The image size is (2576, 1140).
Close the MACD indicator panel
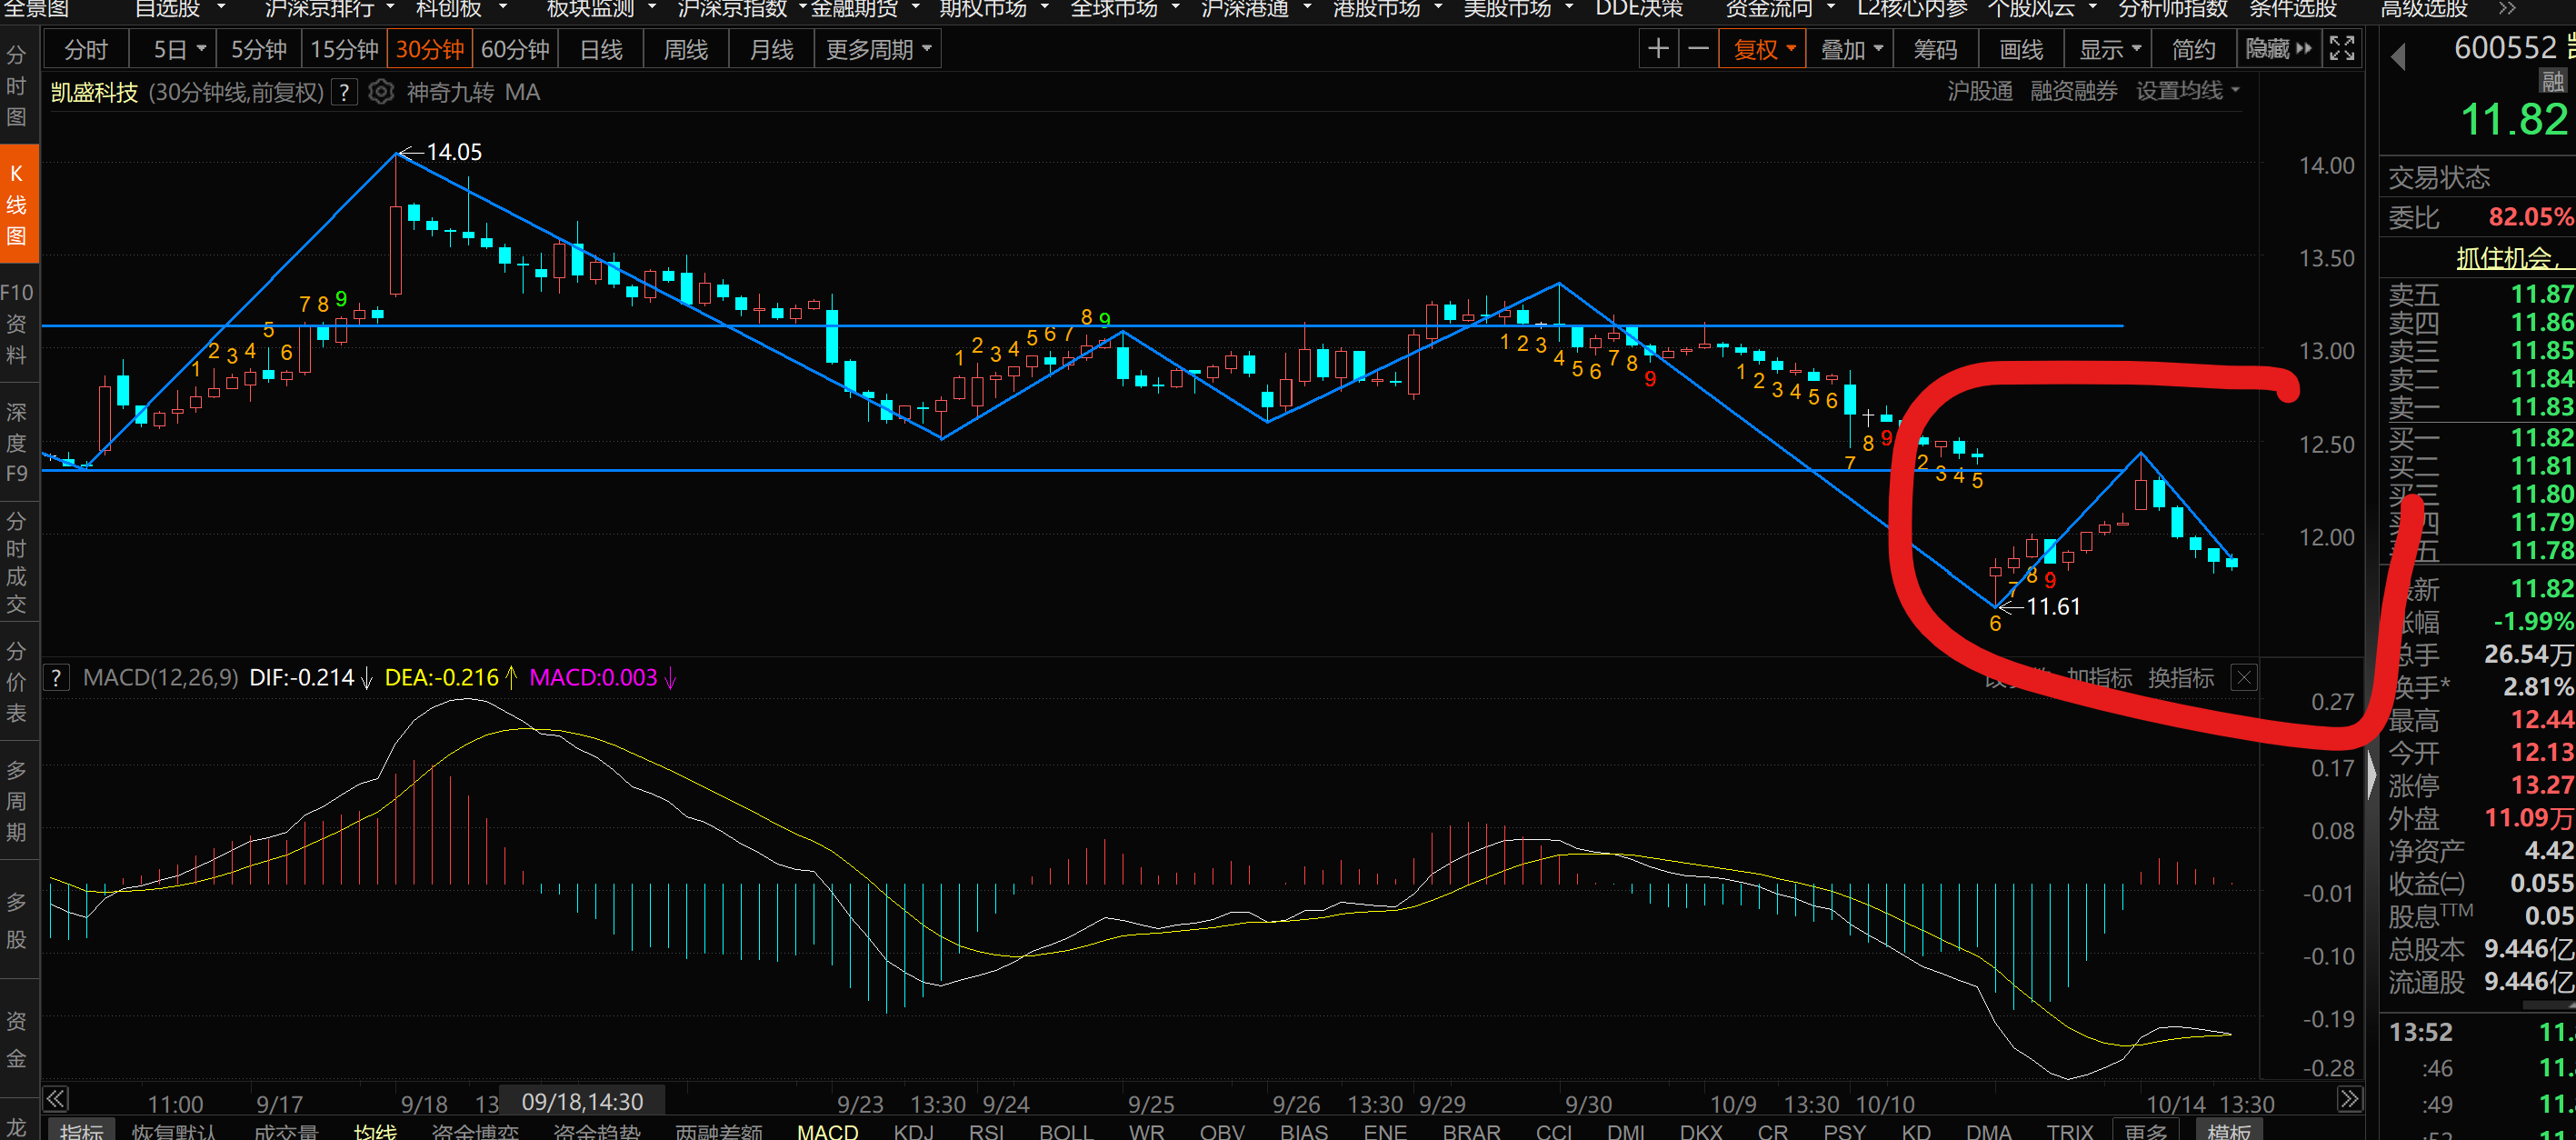(2244, 678)
